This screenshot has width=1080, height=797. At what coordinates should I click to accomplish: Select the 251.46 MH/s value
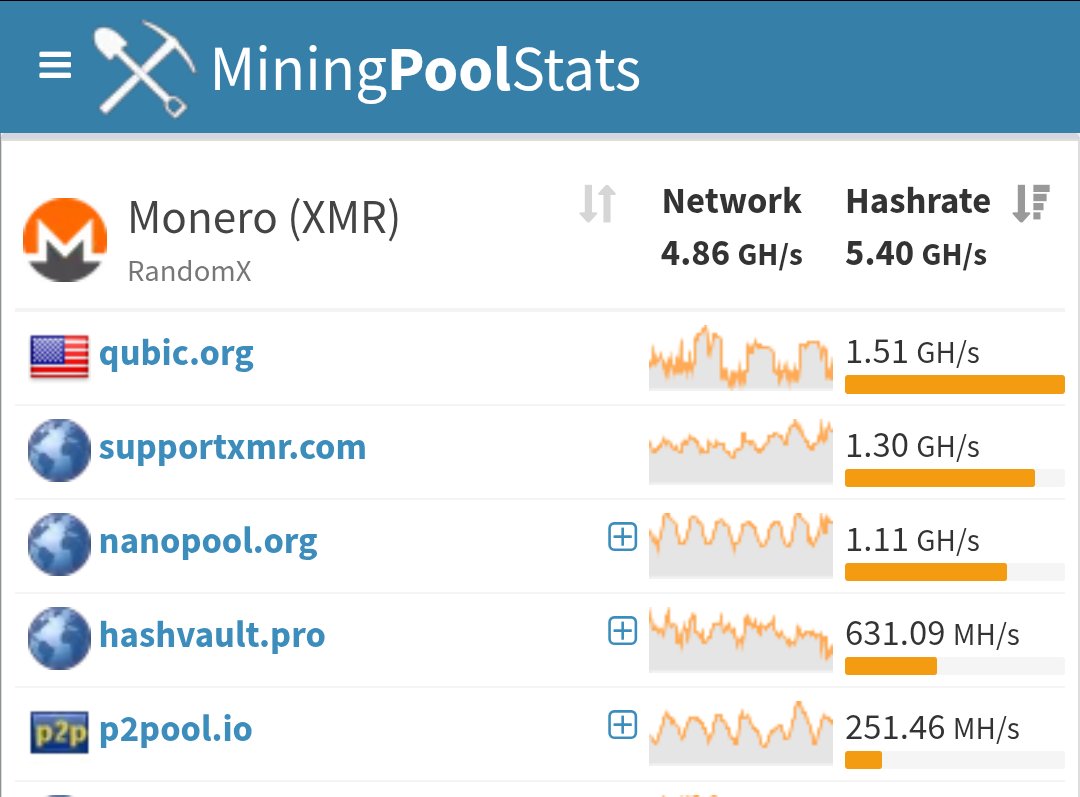click(932, 727)
